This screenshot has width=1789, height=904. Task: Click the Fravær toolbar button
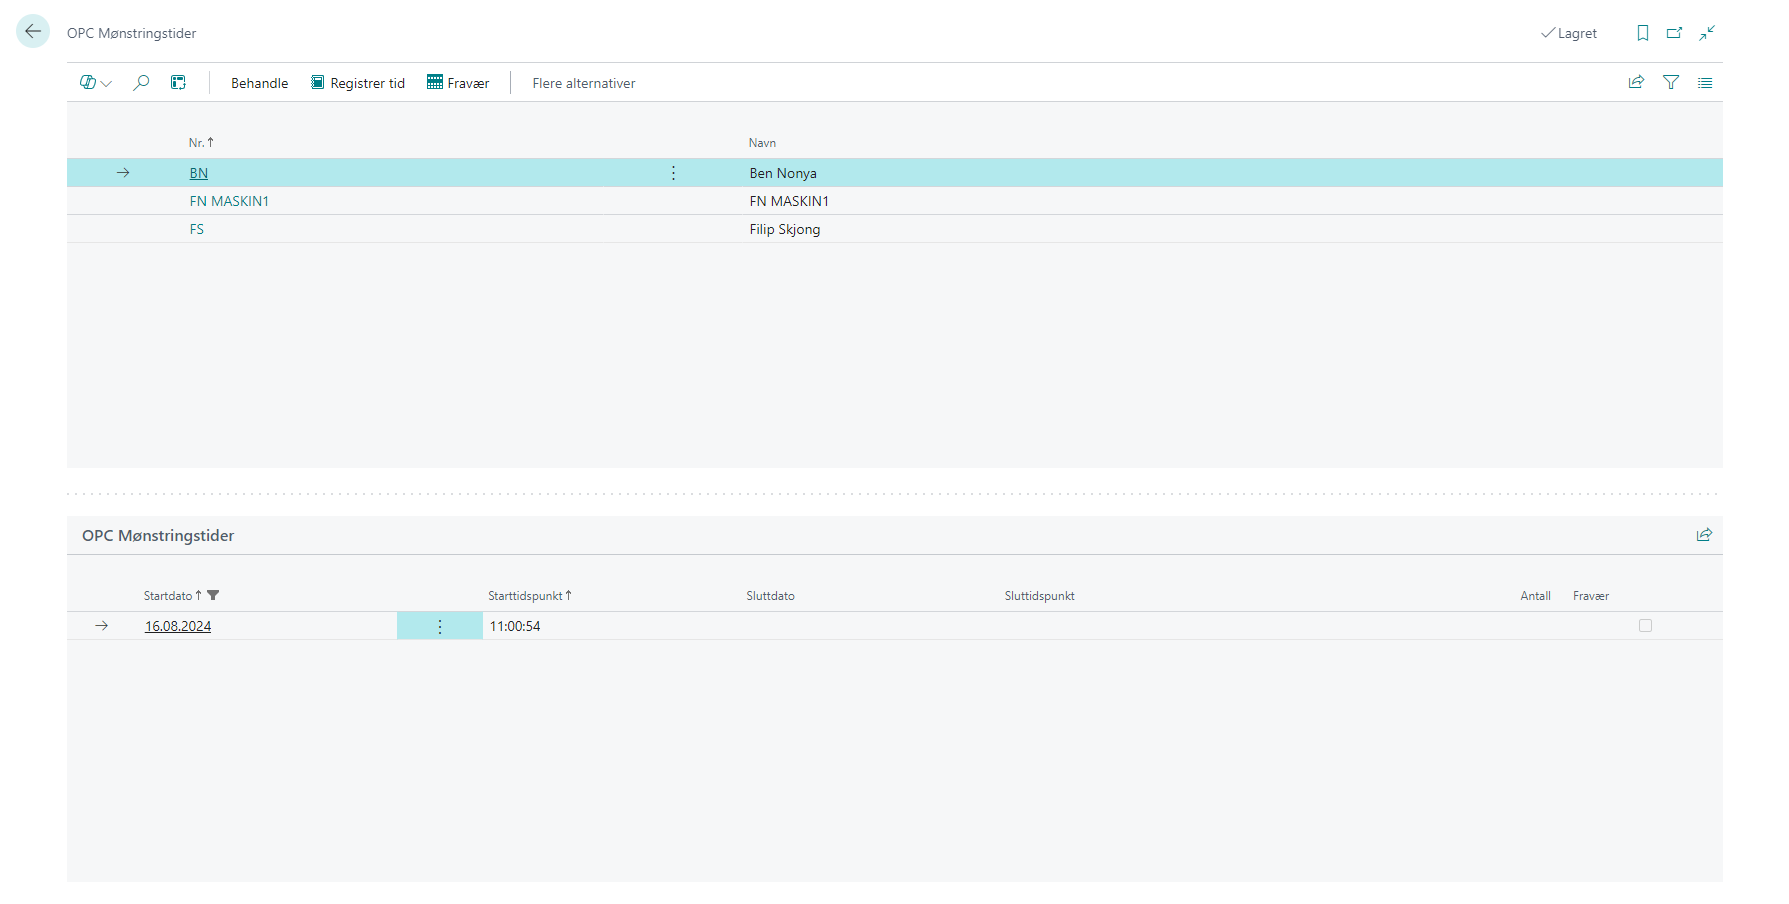[x=458, y=83]
